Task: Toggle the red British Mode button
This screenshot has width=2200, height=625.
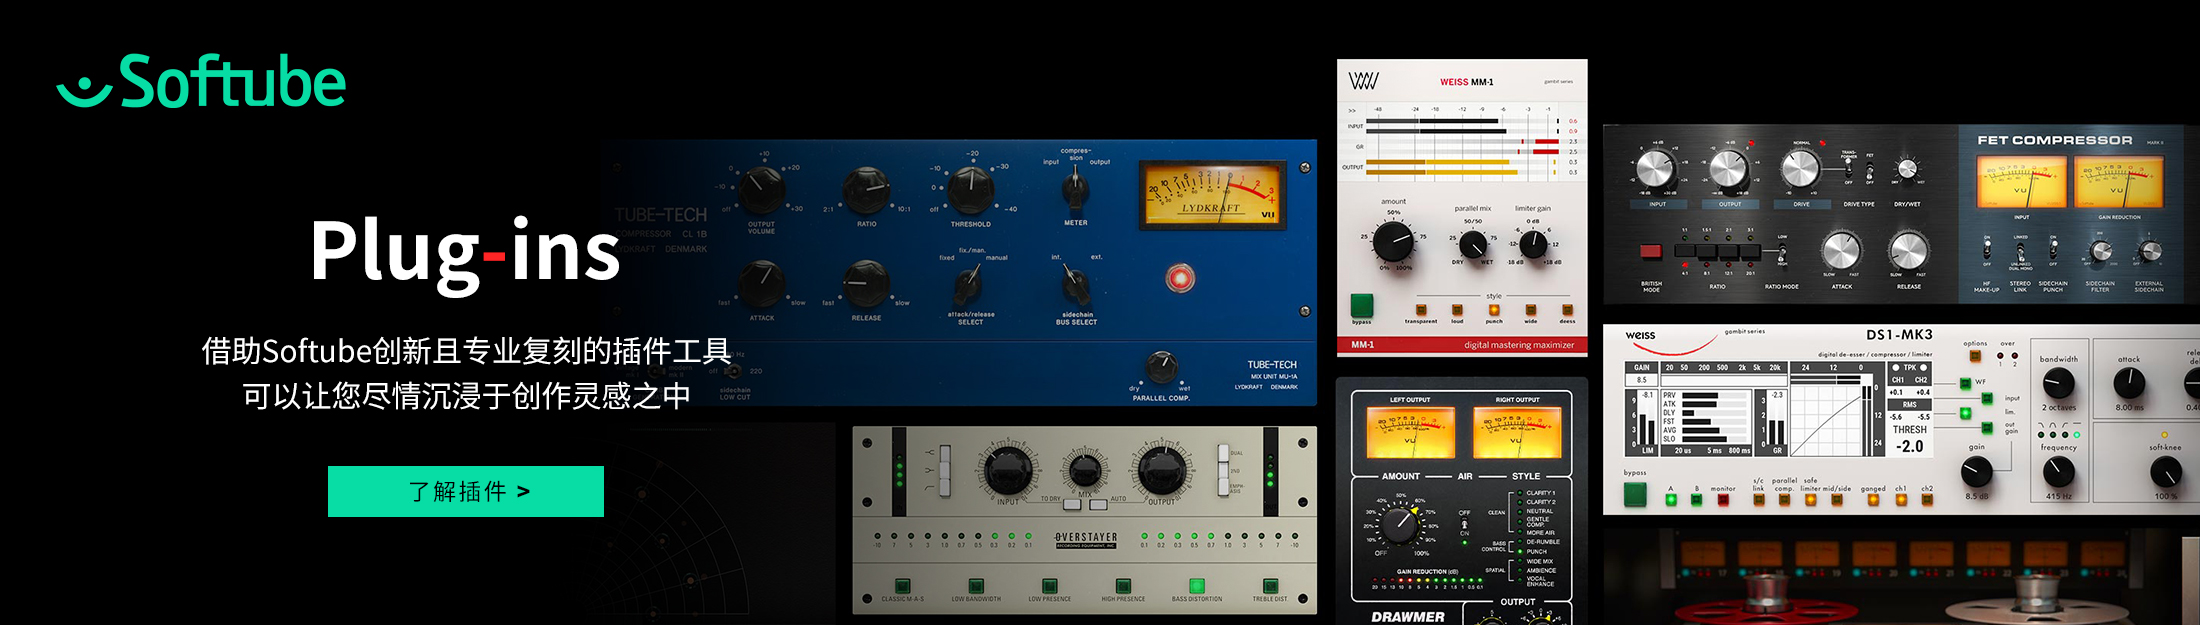Action: [1650, 251]
